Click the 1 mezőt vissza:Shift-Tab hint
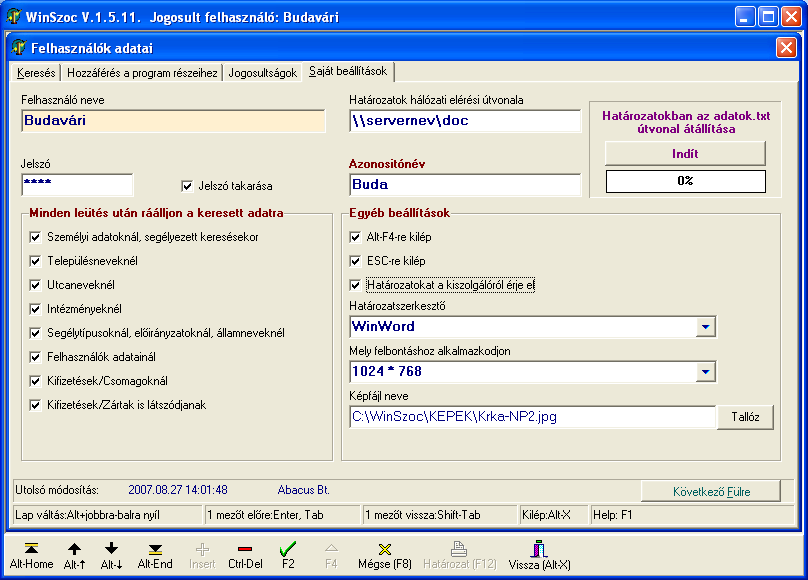This screenshot has width=808, height=580. click(x=439, y=515)
